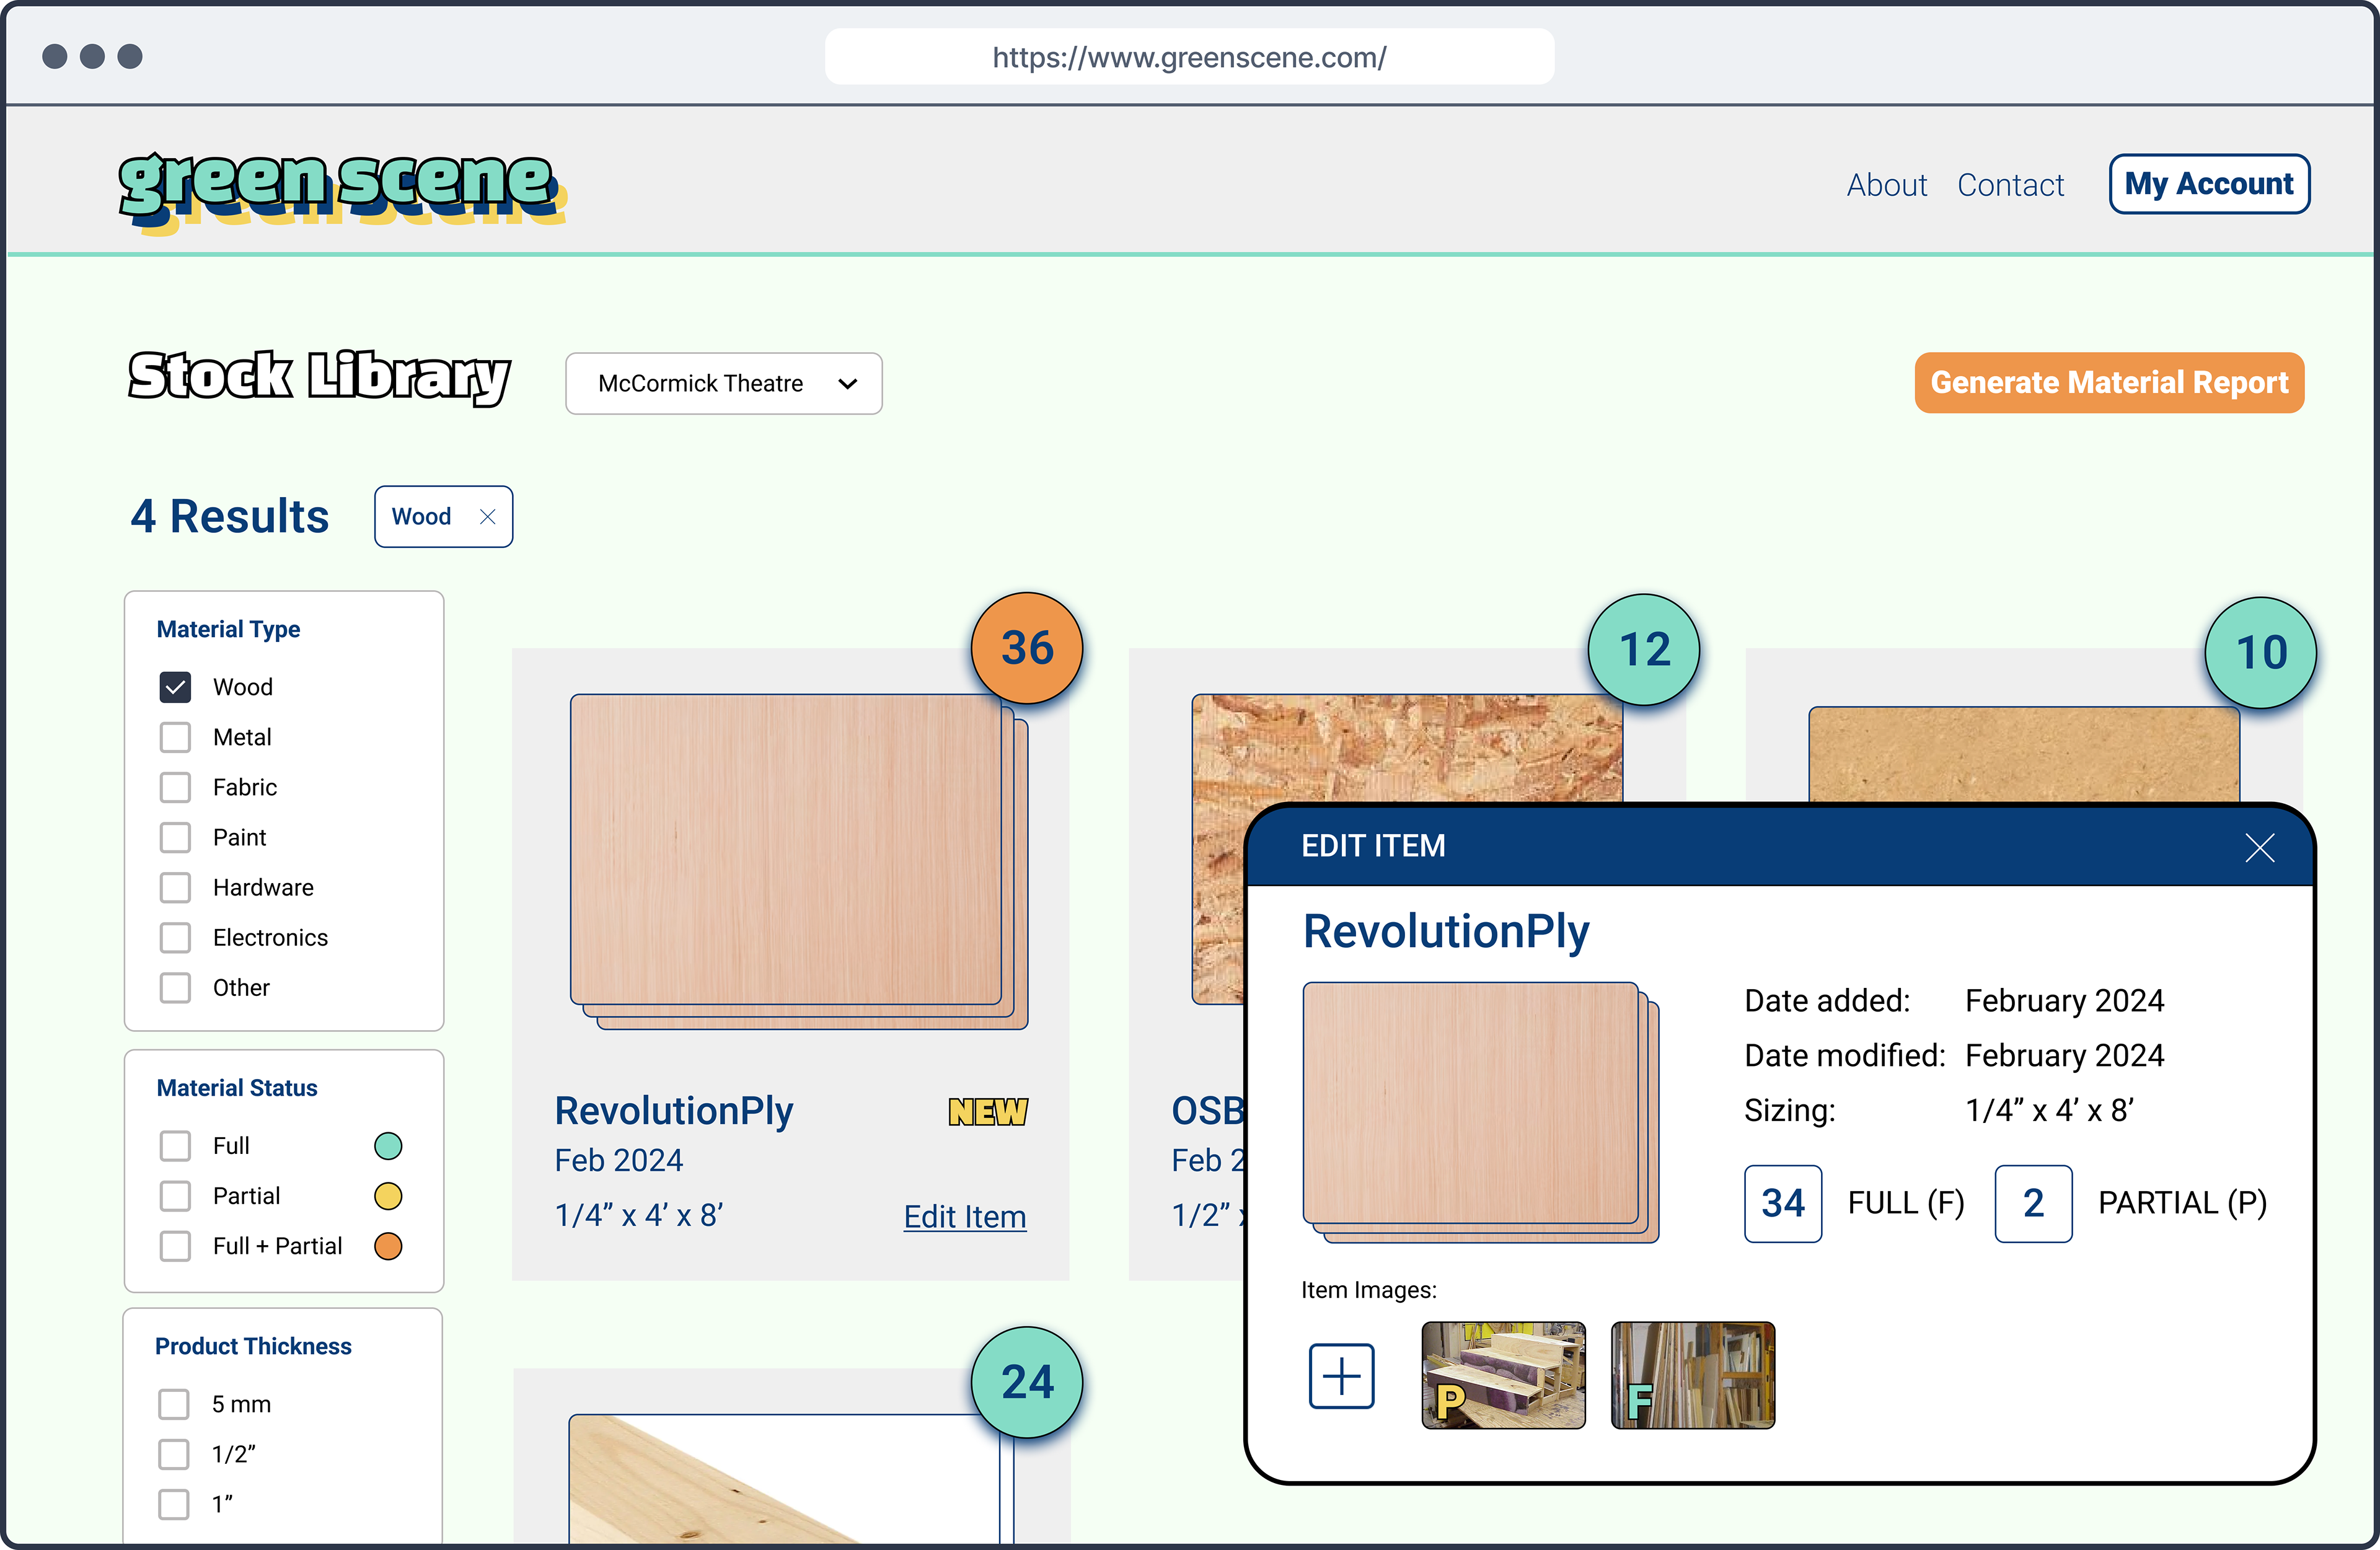Open the full stock photo thumbnail
The height and width of the screenshot is (1550, 2380).
(1693, 1375)
